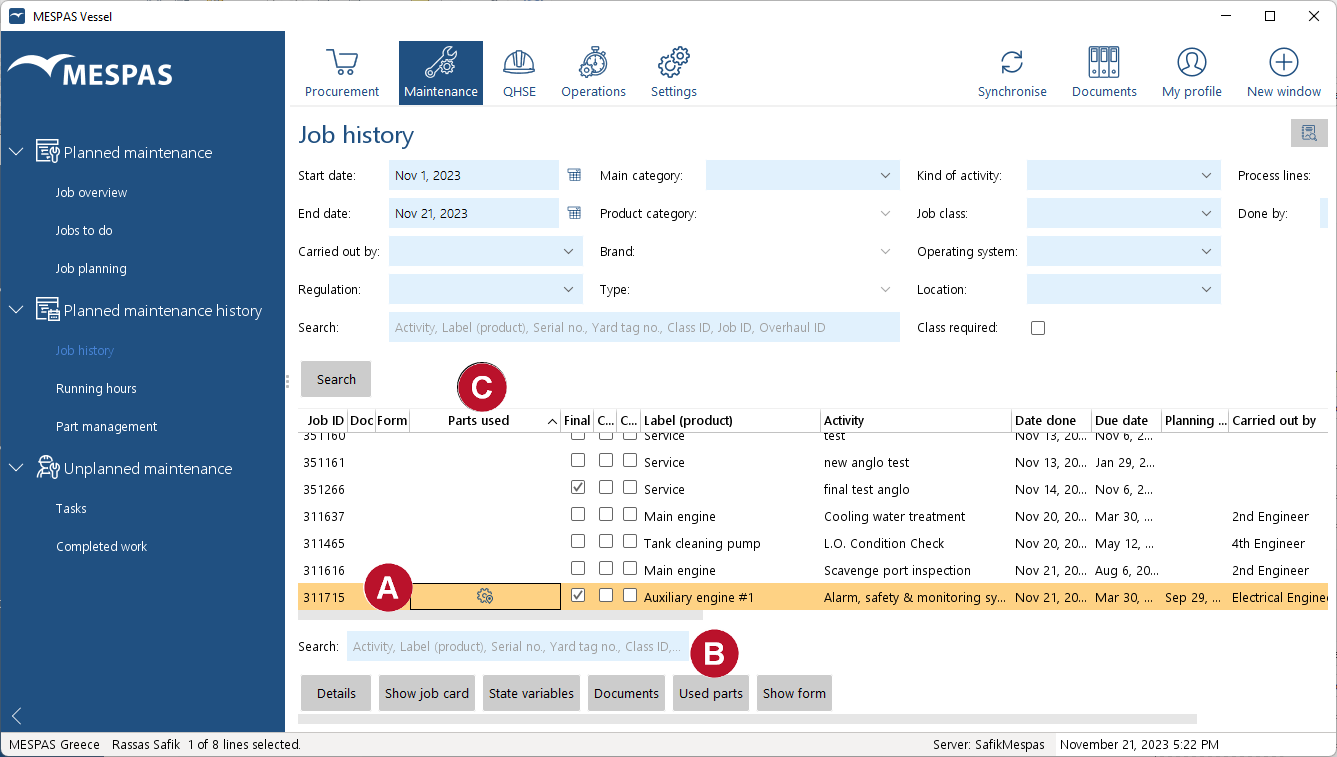Open Settings from the top toolbar
Screen dimensions: 1337x757
pos(674,73)
